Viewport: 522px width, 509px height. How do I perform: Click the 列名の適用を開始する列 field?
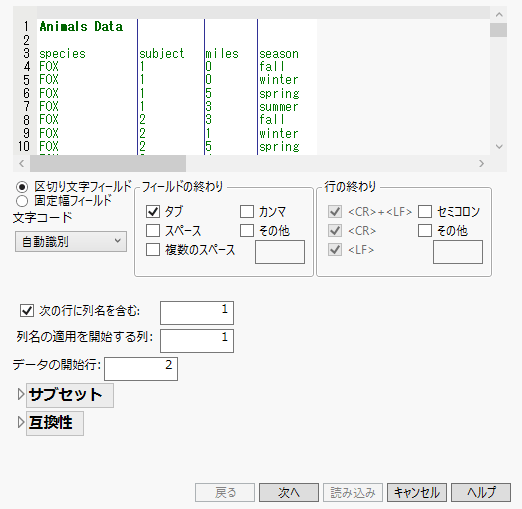pyautogui.click(x=197, y=341)
